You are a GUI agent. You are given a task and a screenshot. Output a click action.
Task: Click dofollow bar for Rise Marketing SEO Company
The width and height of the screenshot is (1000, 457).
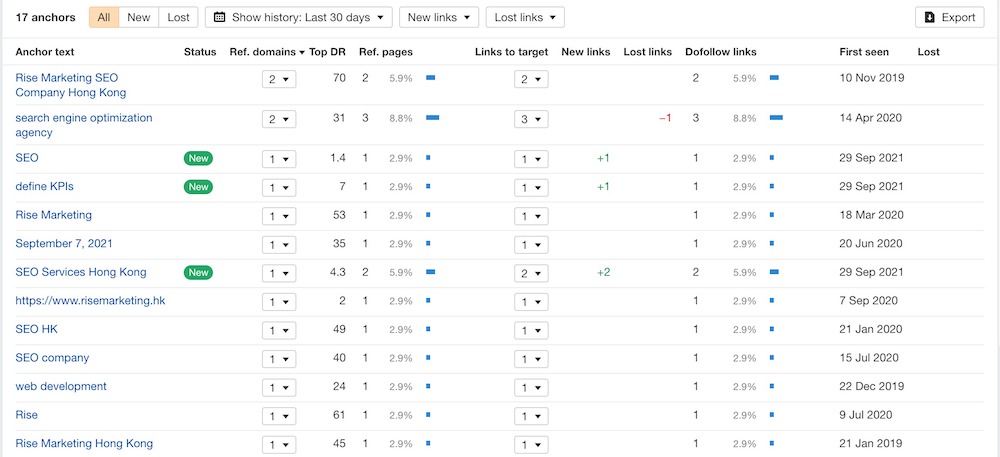tap(774, 78)
